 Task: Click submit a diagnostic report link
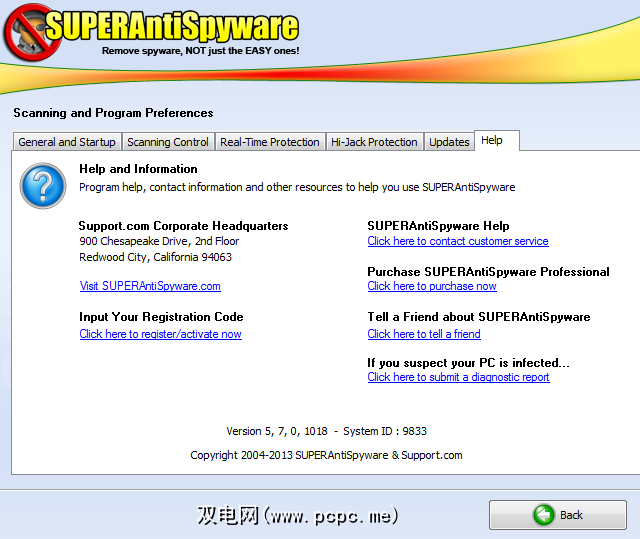pyautogui.click(x=458, y=377)
